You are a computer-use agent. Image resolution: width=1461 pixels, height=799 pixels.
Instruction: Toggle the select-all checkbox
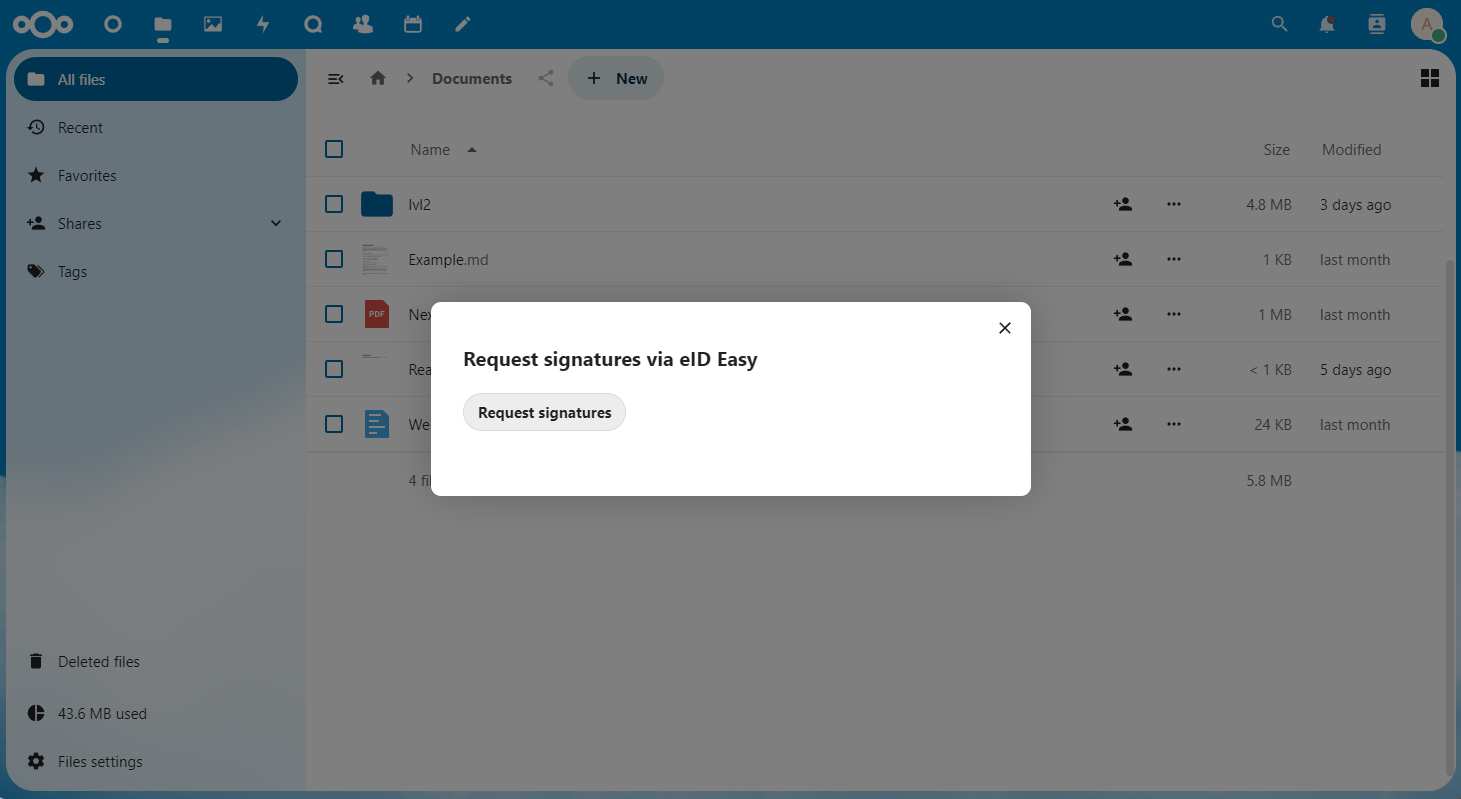tap(334, 149)
